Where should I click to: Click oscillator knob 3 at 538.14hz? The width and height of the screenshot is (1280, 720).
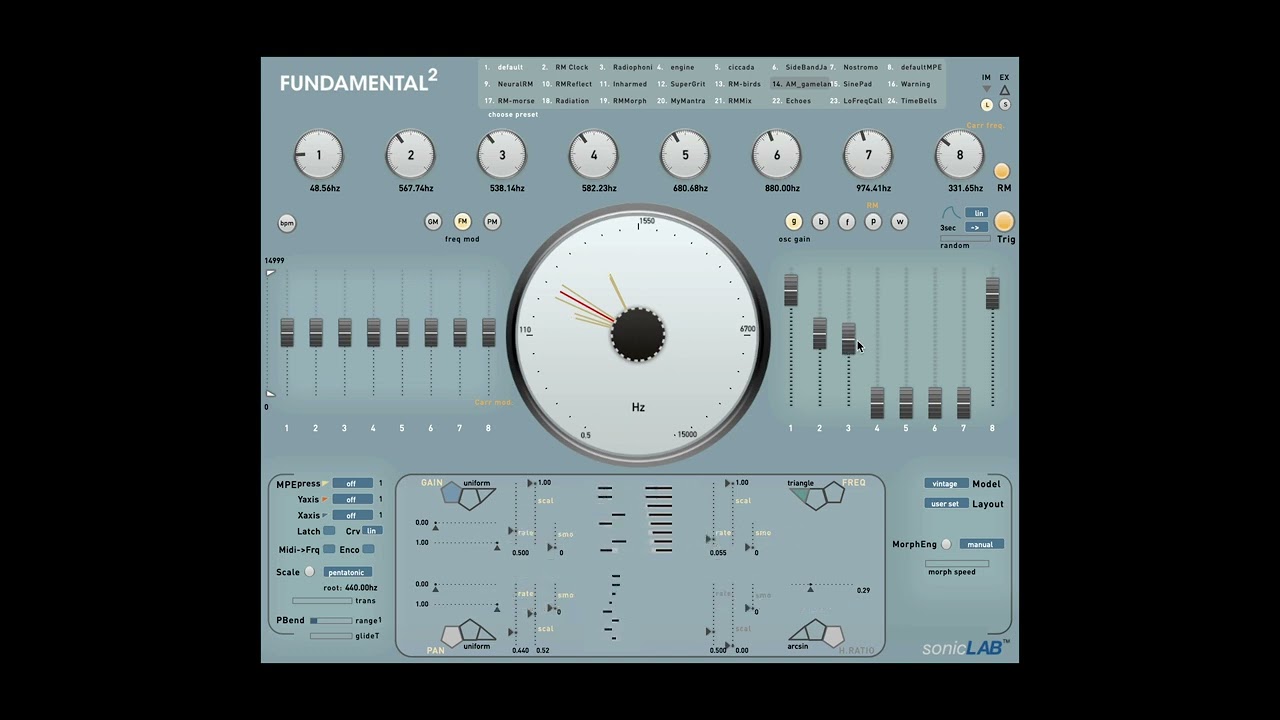(x=502, y=155)
